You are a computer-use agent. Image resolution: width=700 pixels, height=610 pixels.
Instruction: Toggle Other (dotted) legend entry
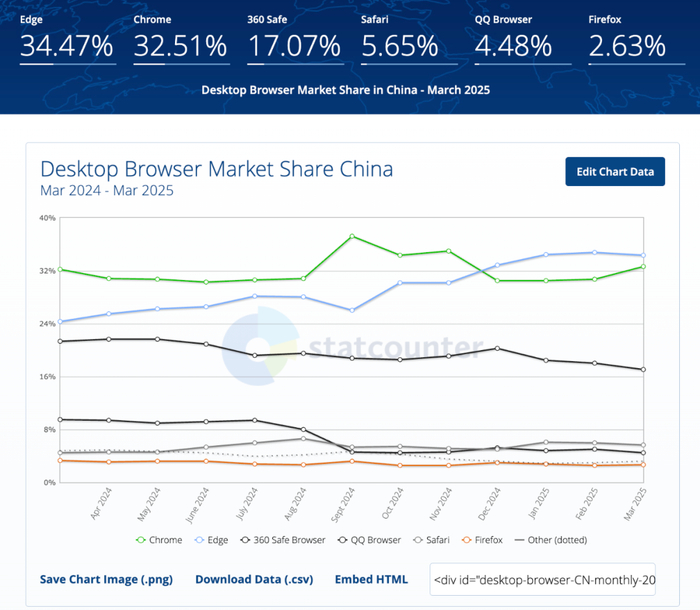551,540
